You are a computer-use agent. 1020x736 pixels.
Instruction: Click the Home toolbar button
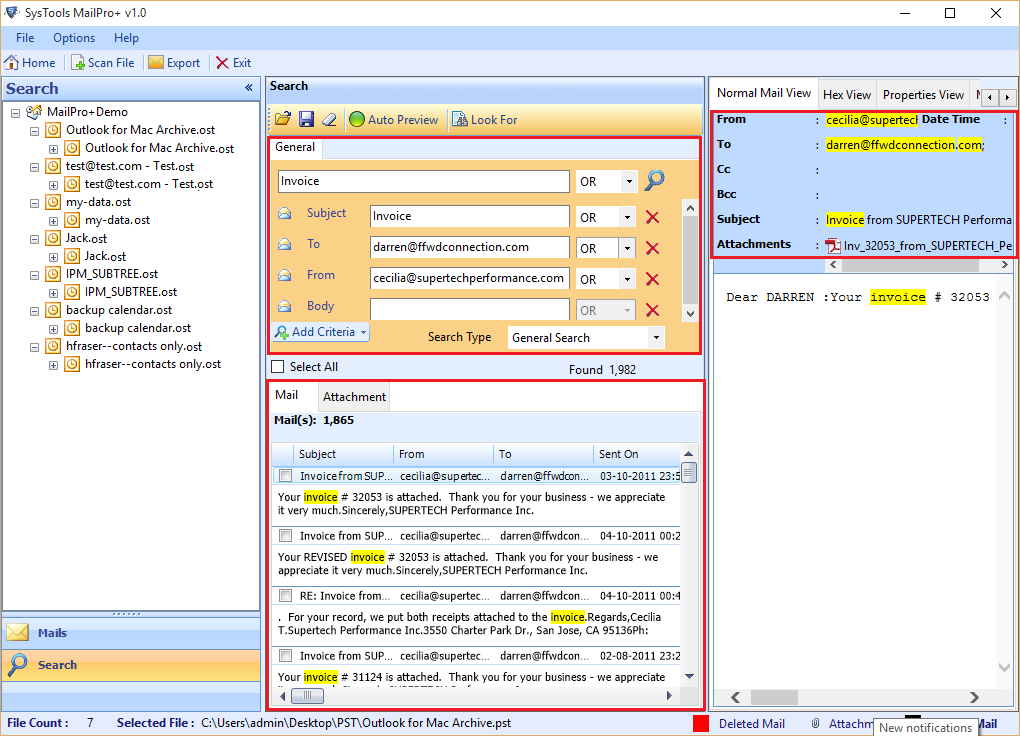(x=30, y=62)
